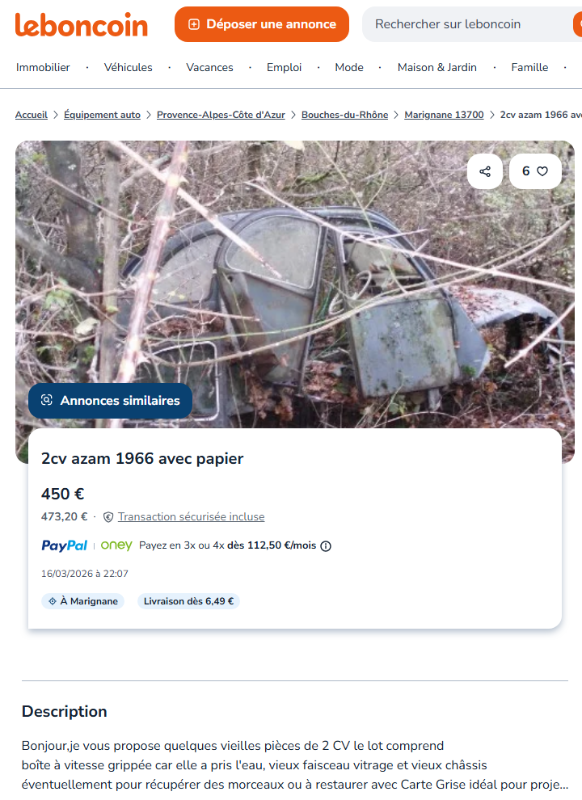Open the Immobilier menu
582x800 pixels.
pos(43,67)
